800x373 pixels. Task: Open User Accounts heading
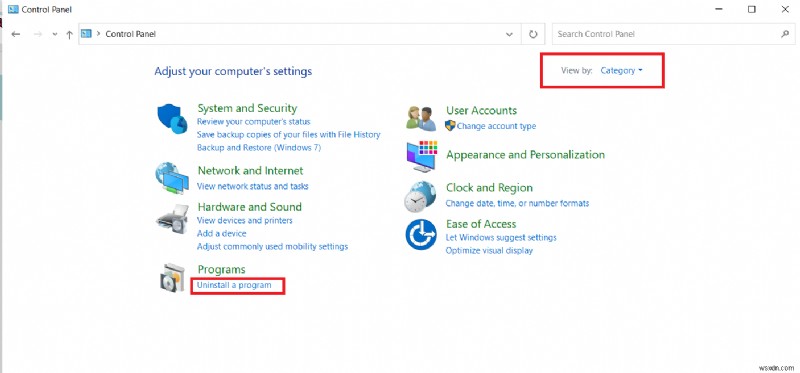pyautogui.click(x=481, y=110)
